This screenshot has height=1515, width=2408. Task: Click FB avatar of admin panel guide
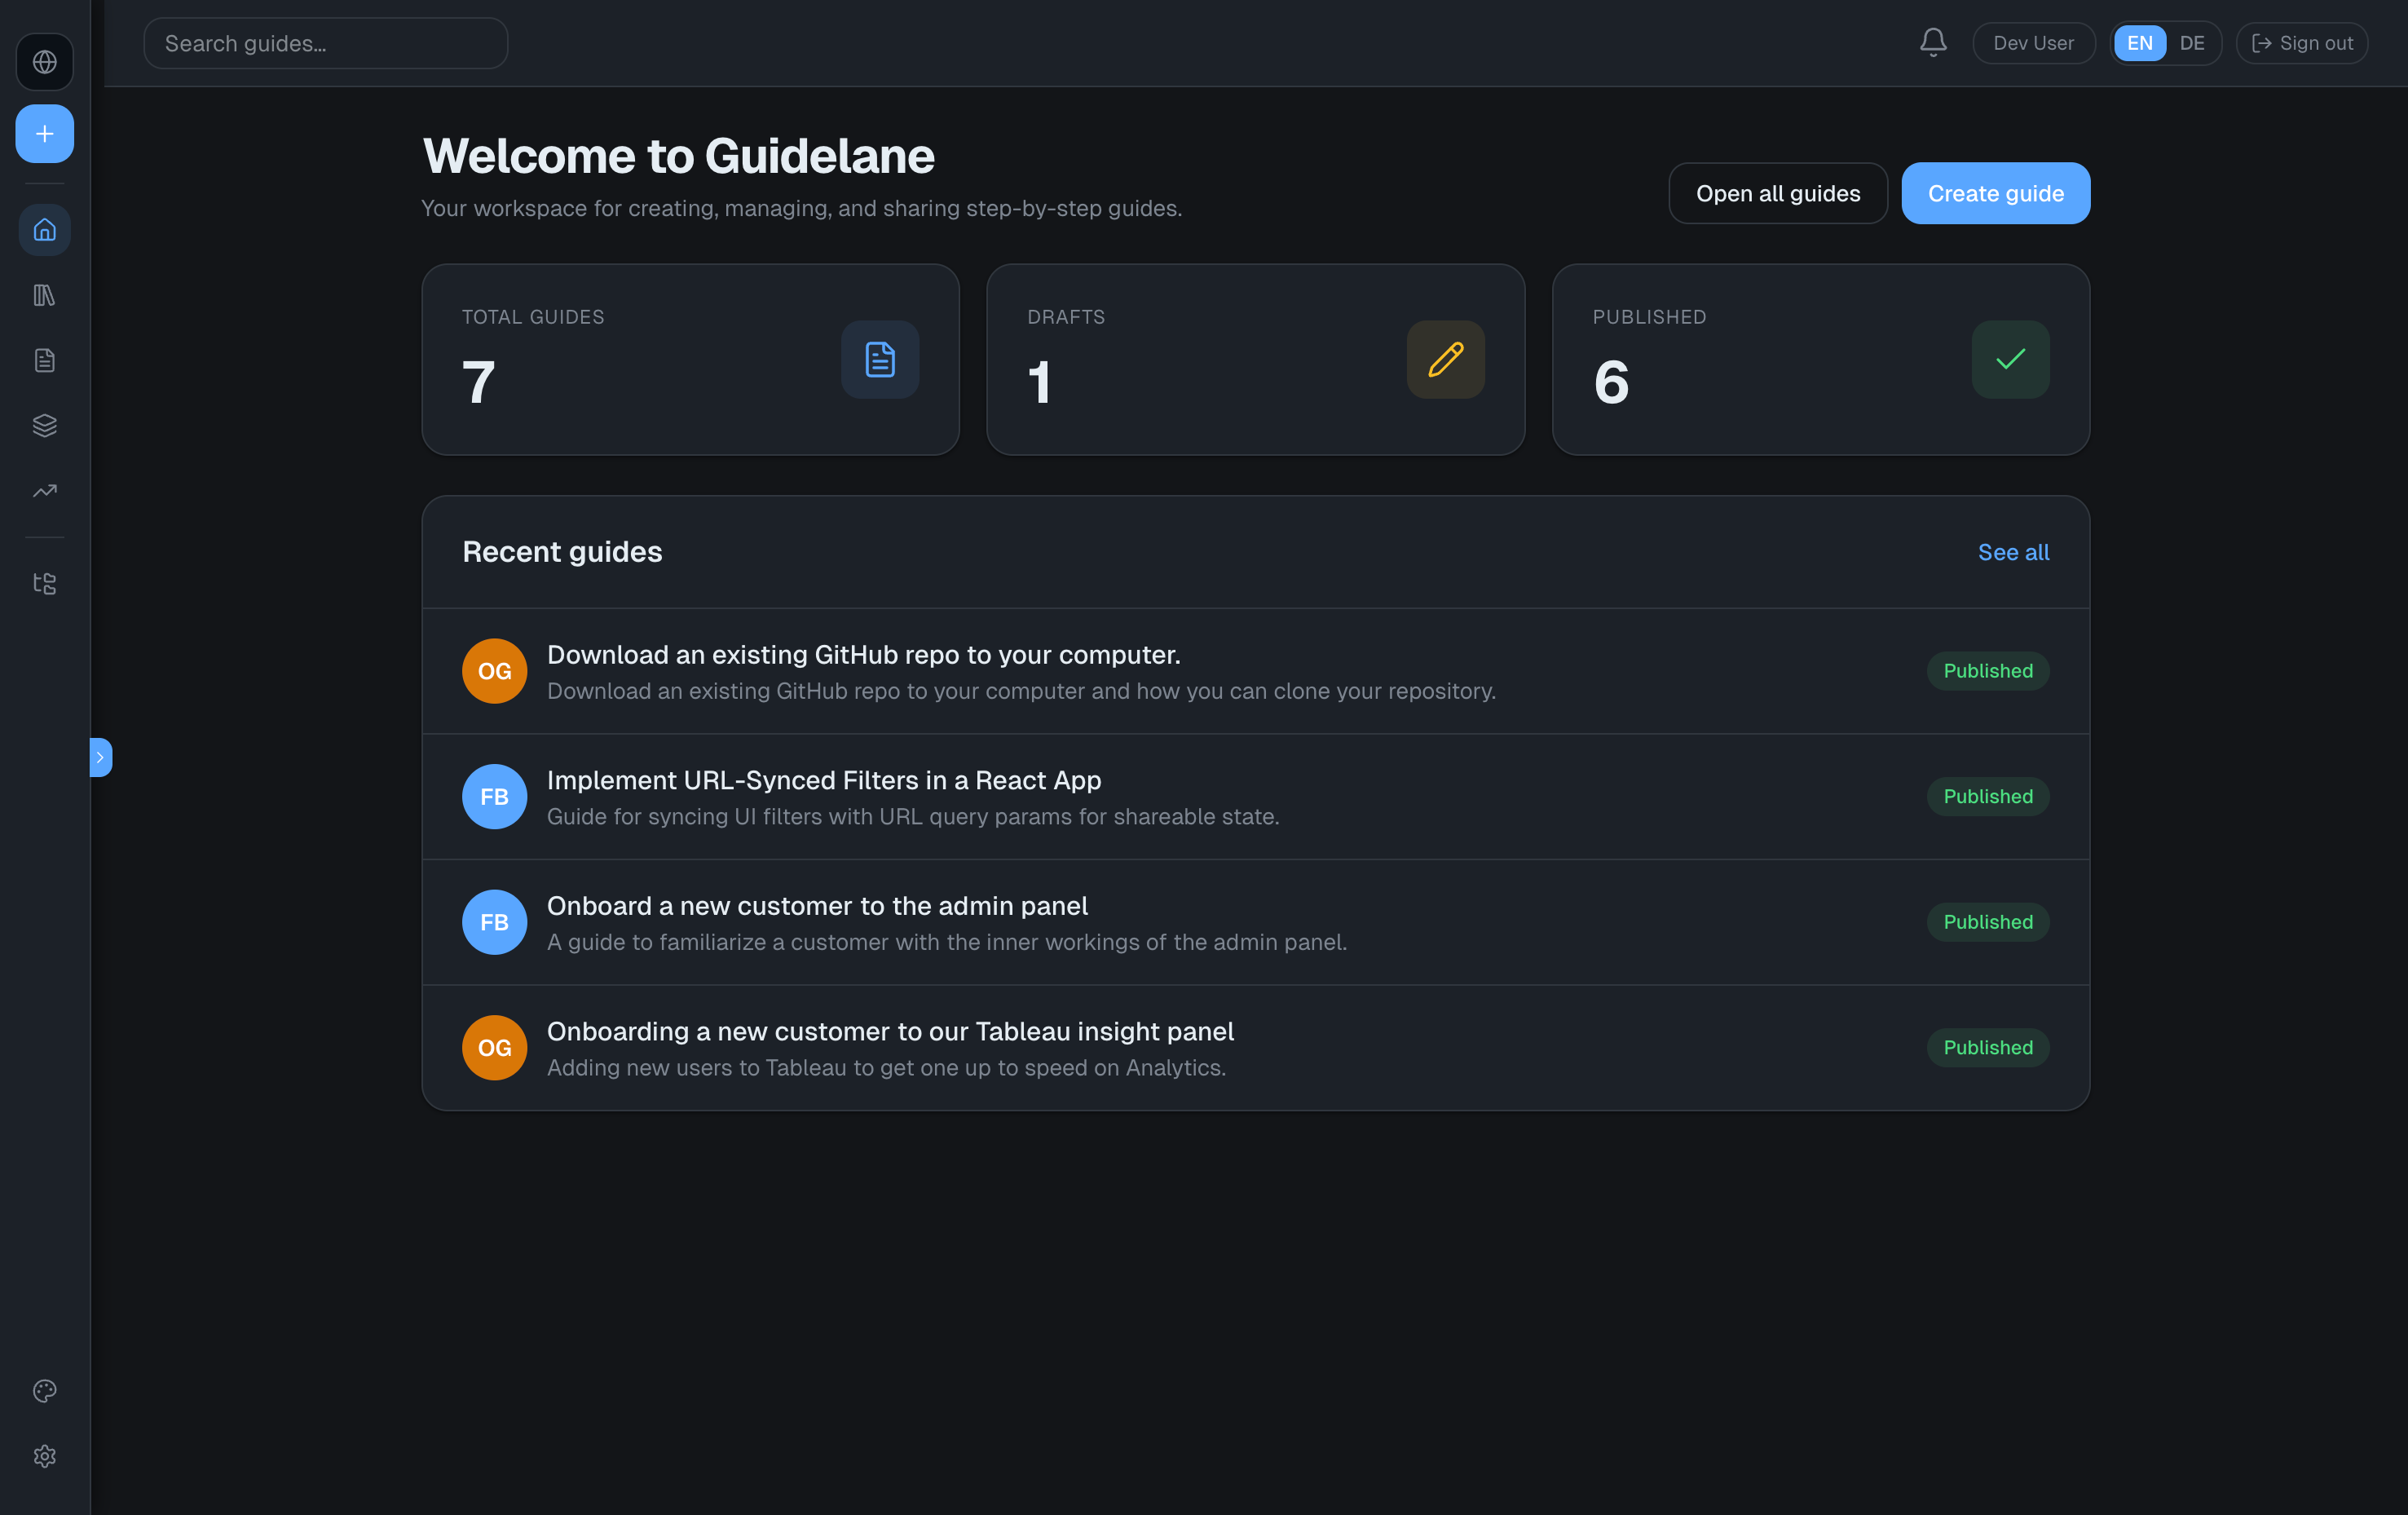[x=494, y=922]
